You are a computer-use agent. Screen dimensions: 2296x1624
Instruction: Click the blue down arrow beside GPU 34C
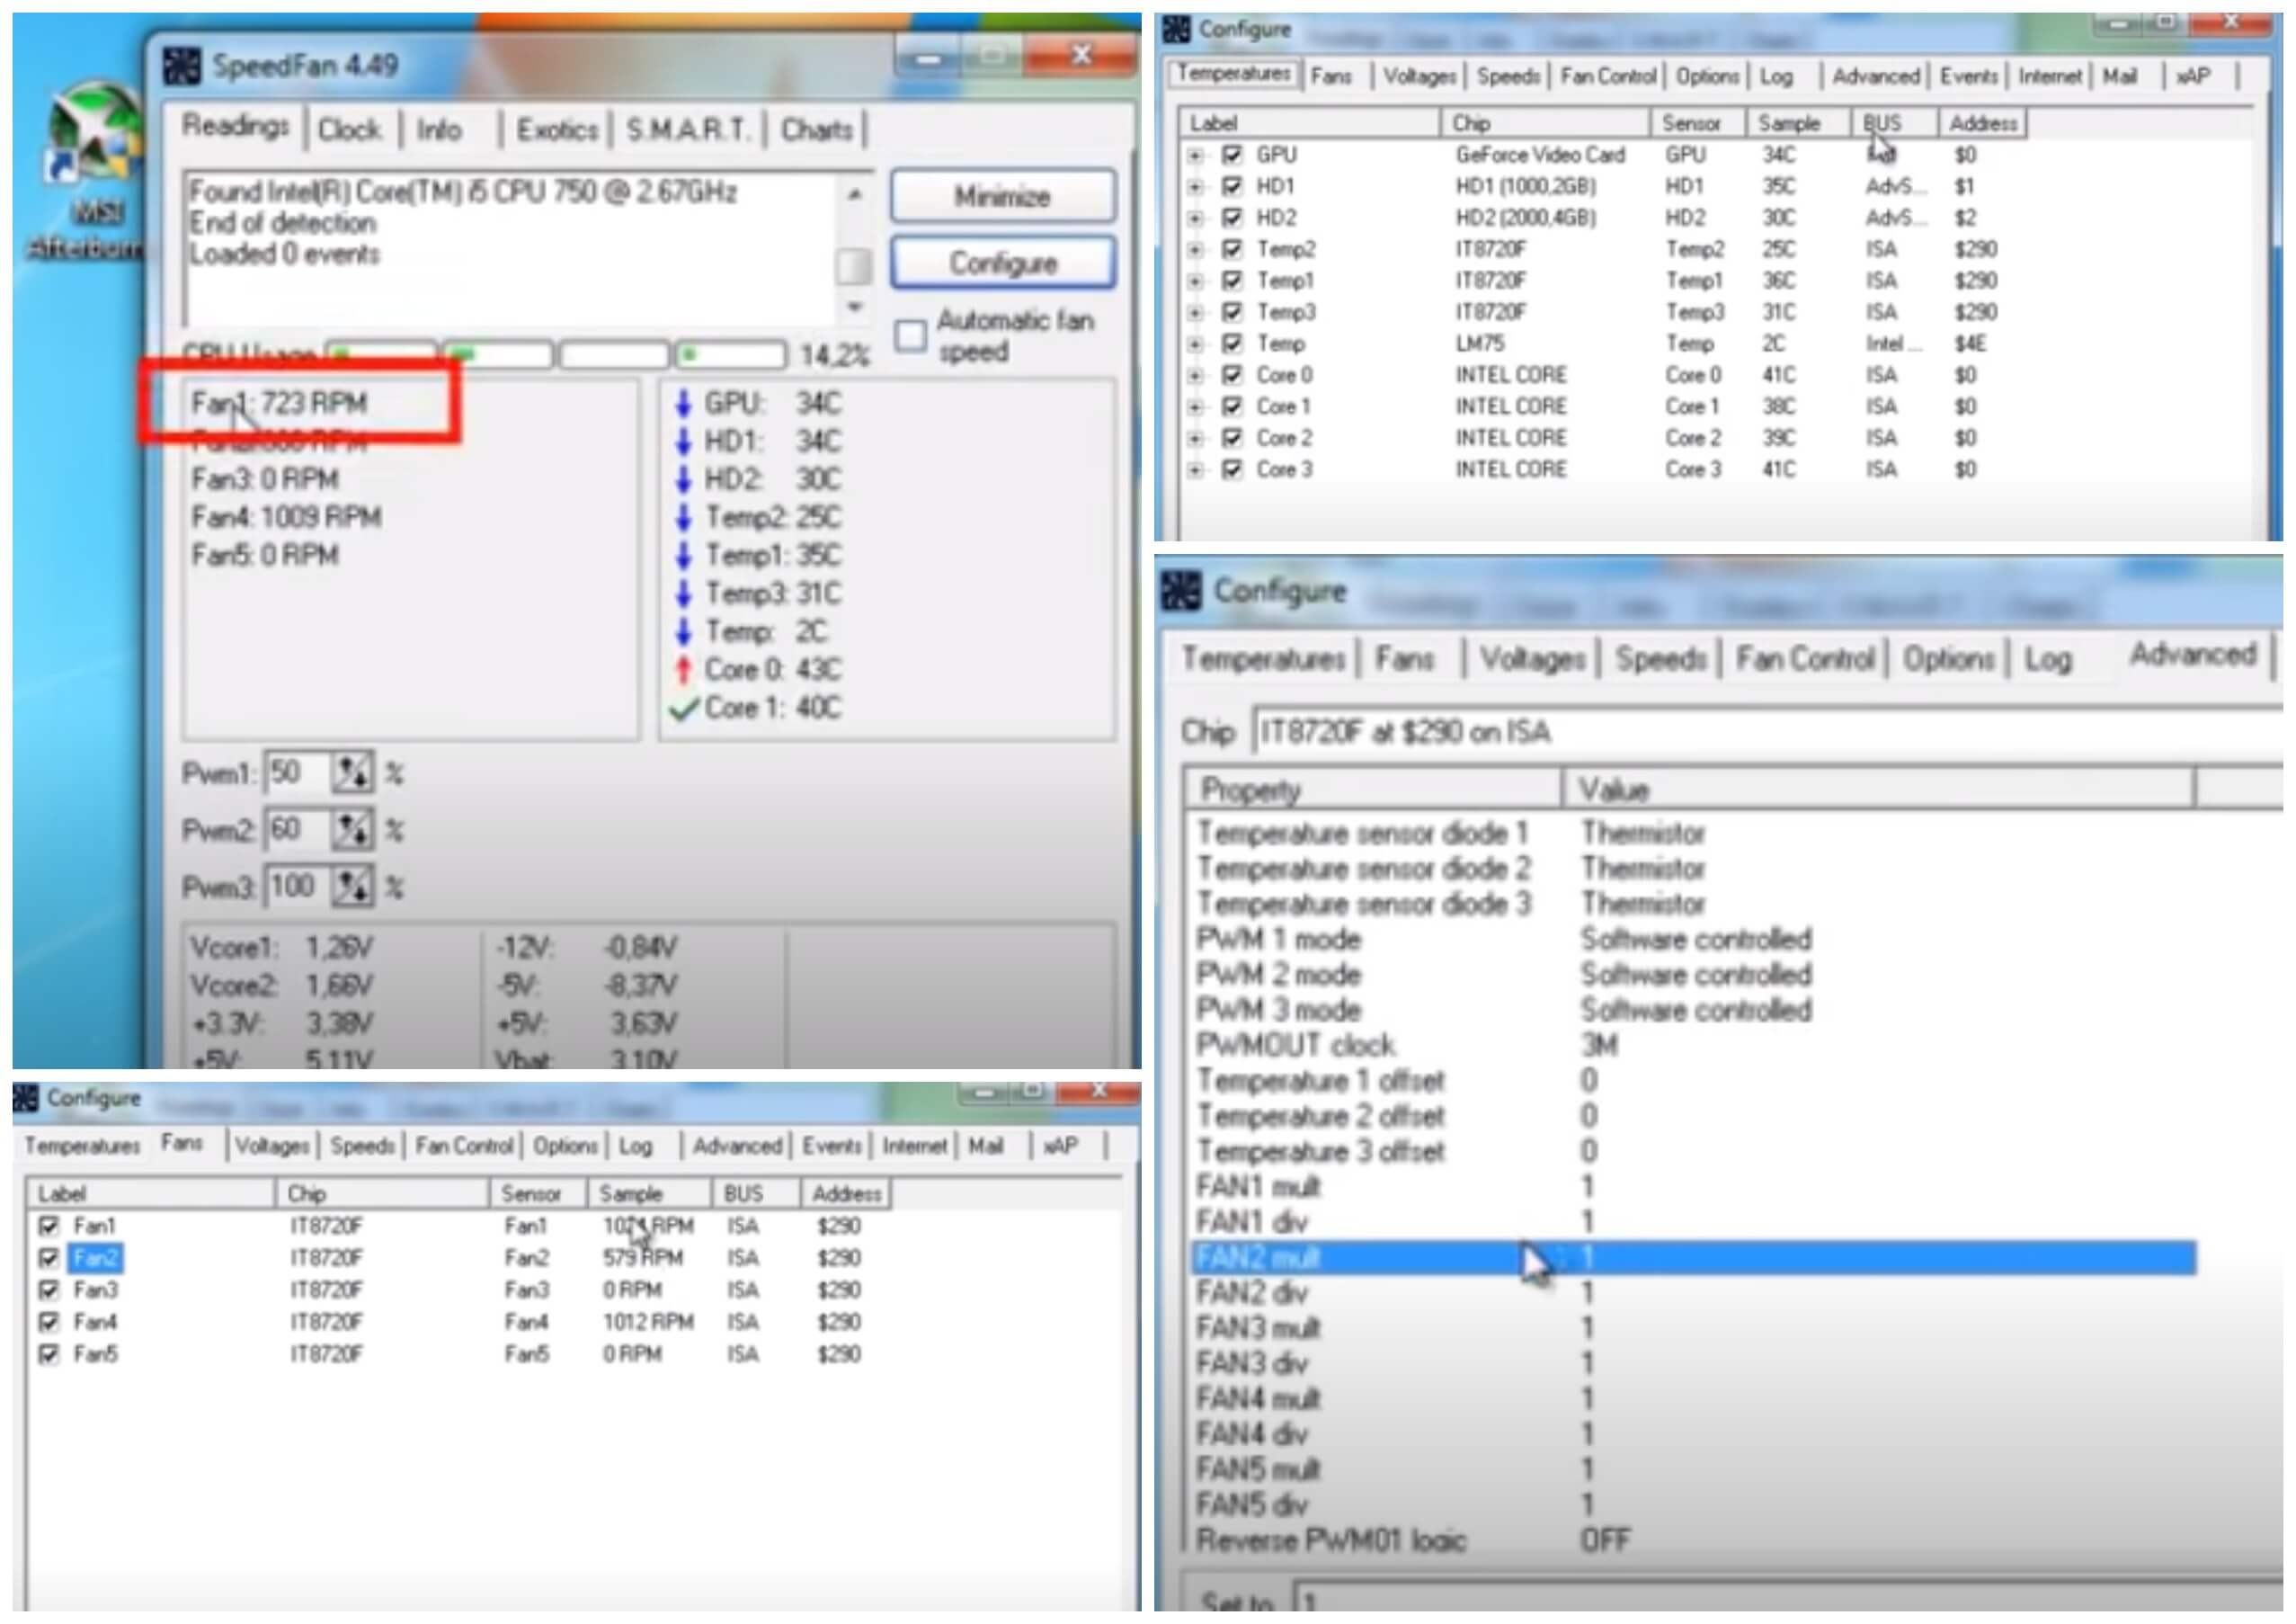pyautogui.click(x=684, y=404)
